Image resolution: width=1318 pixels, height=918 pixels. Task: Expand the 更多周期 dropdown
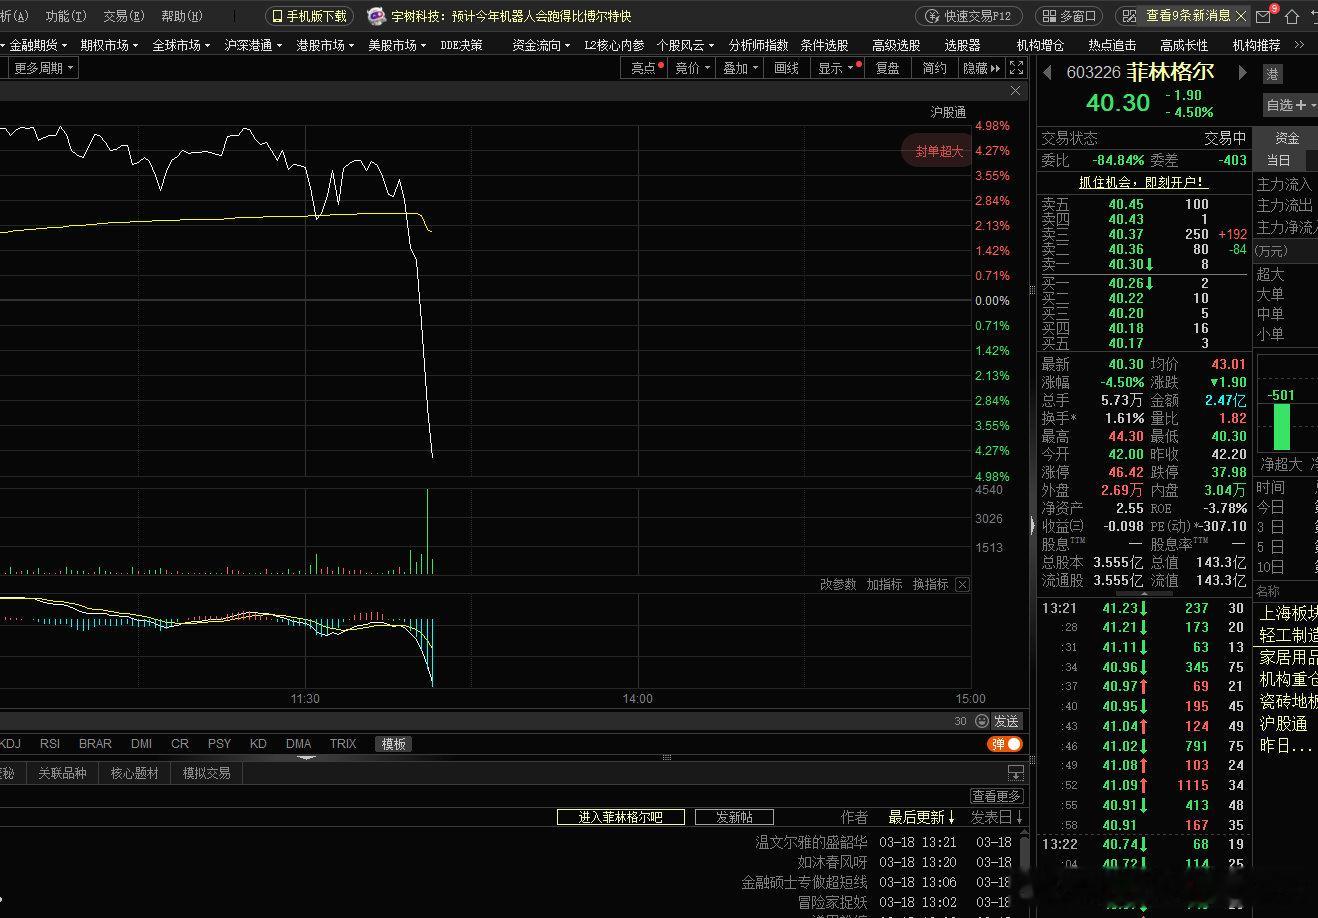[44, 68]
